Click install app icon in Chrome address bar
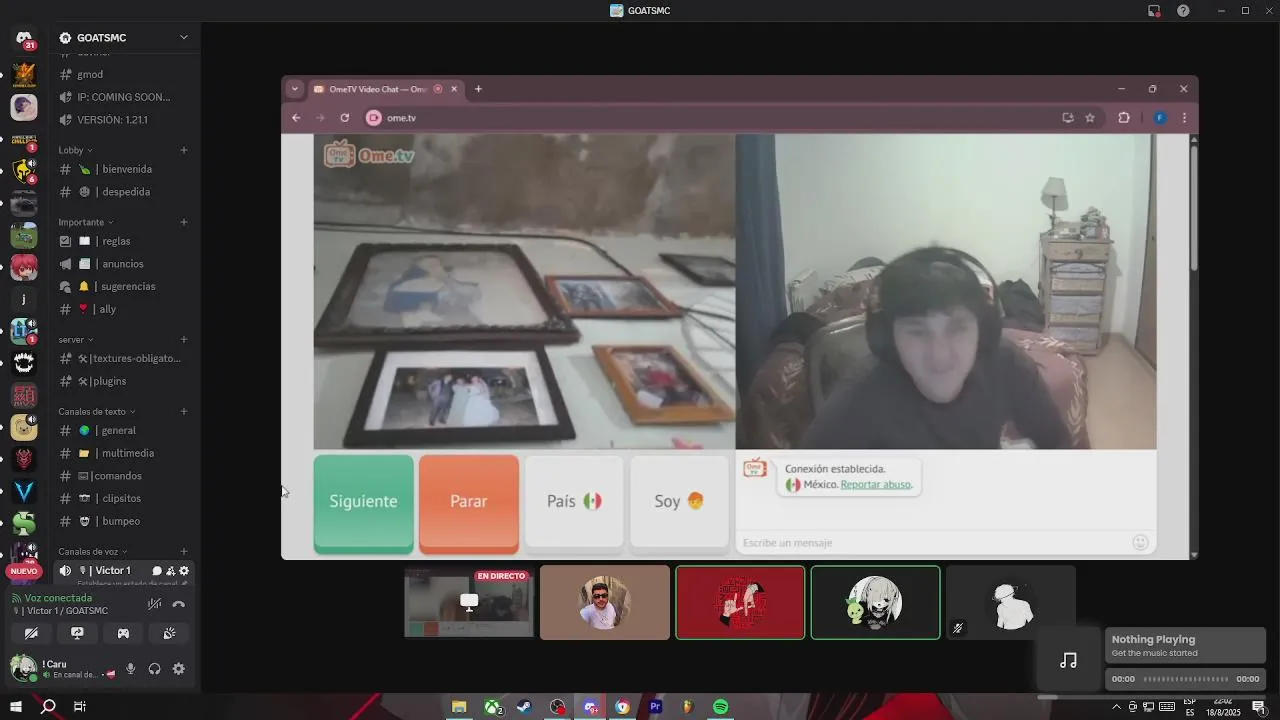This screenshot has height=720, width=1280. (1068, 118)
